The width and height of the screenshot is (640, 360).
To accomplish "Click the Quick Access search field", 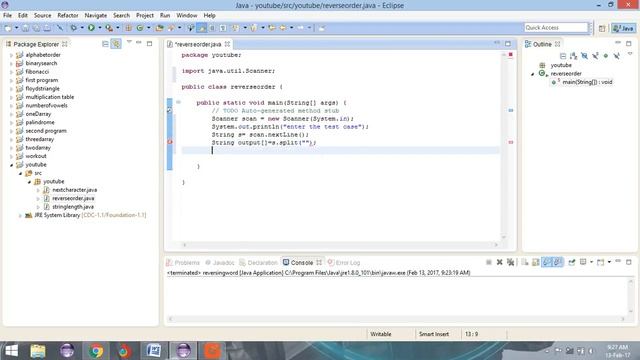I will (556, 27).
